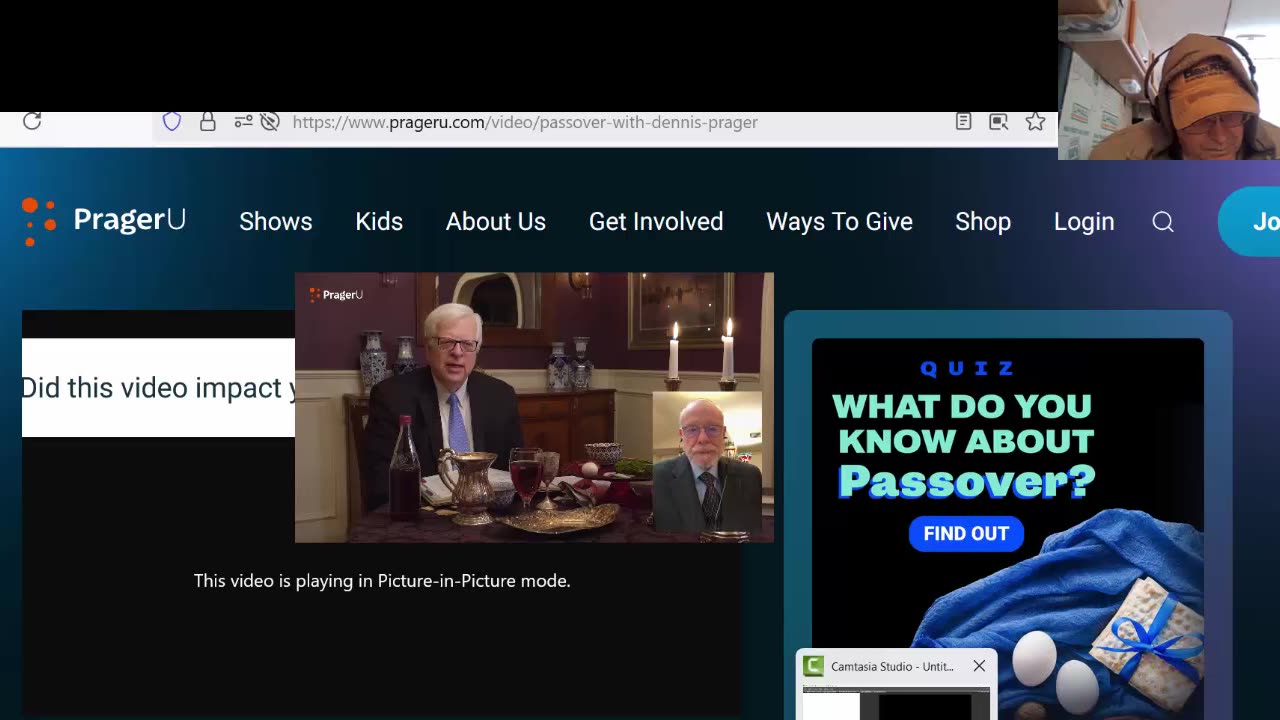Image resolution: width=1280 pixels, height=720 pixels.
Task: Open the Ways To Give menu
Action: (x=839, y=222)
